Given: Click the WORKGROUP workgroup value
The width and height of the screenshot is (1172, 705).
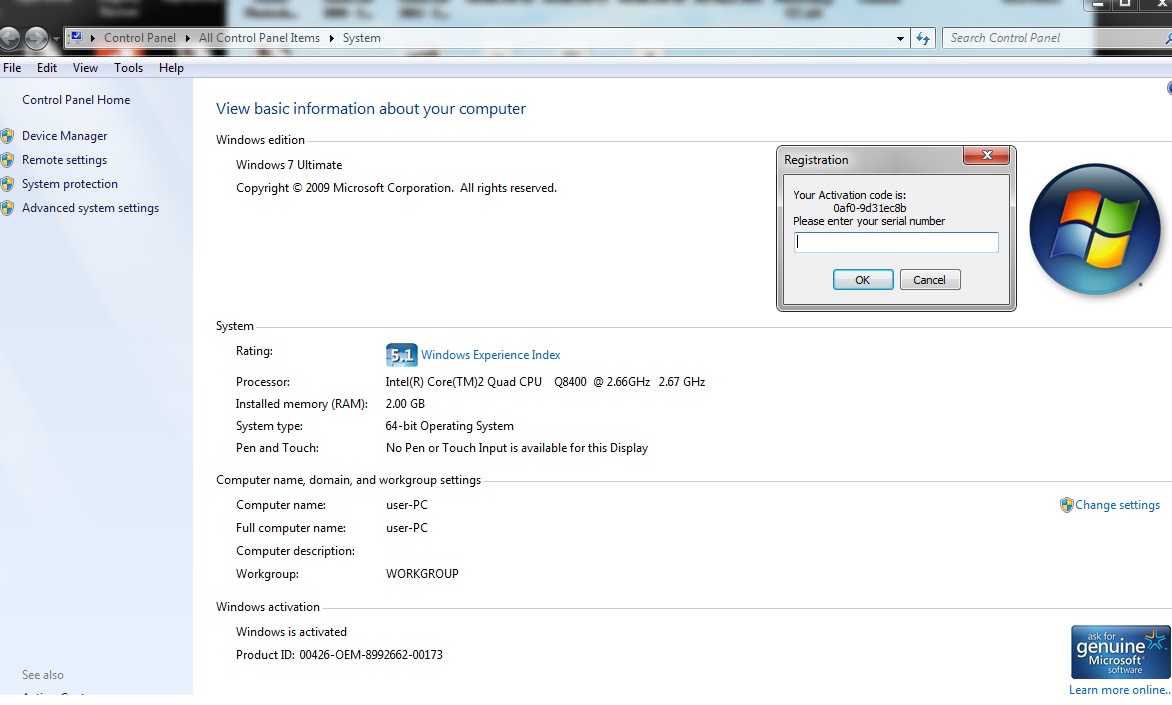Looking at the screenshot, I should tap(422, 574).
